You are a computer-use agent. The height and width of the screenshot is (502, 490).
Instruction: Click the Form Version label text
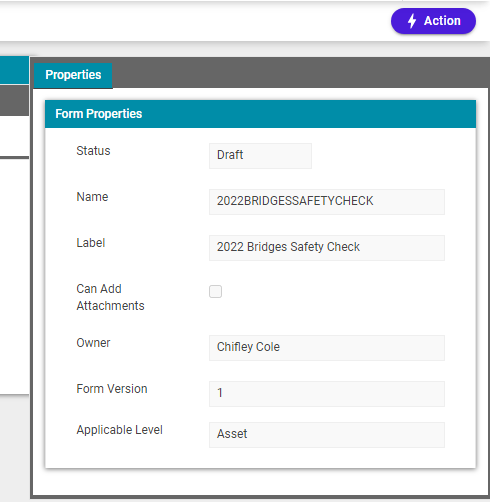[112, 389]
